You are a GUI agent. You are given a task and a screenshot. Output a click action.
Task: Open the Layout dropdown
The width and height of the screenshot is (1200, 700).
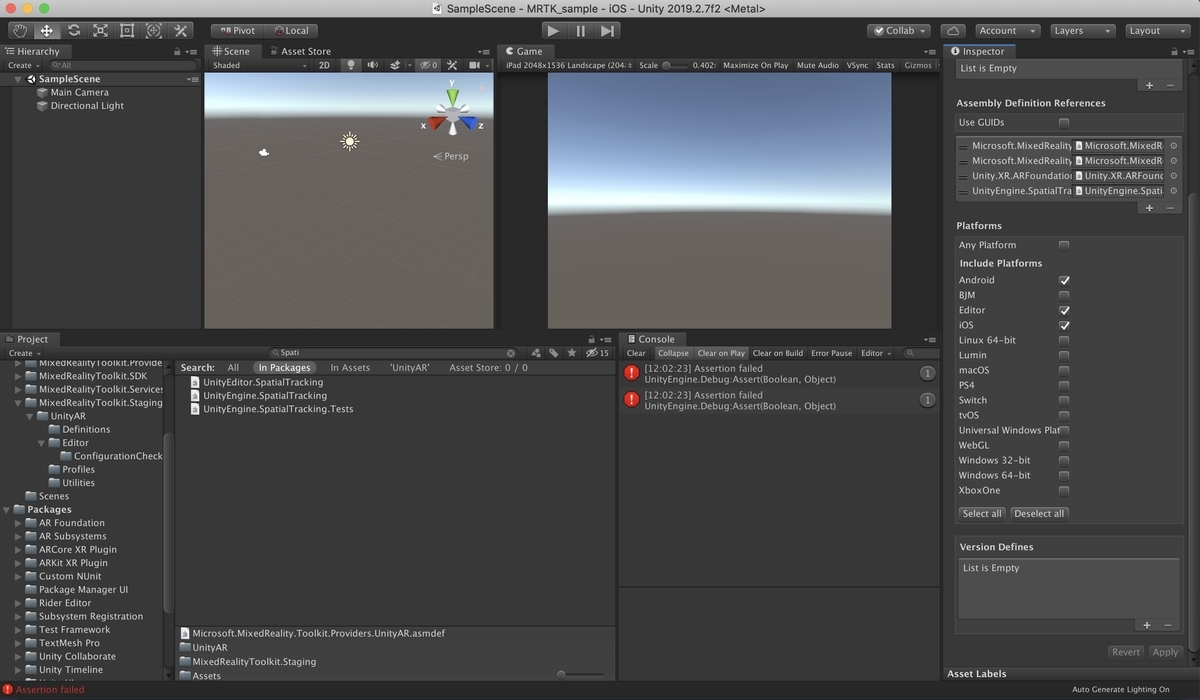(x=1158, y=31)
